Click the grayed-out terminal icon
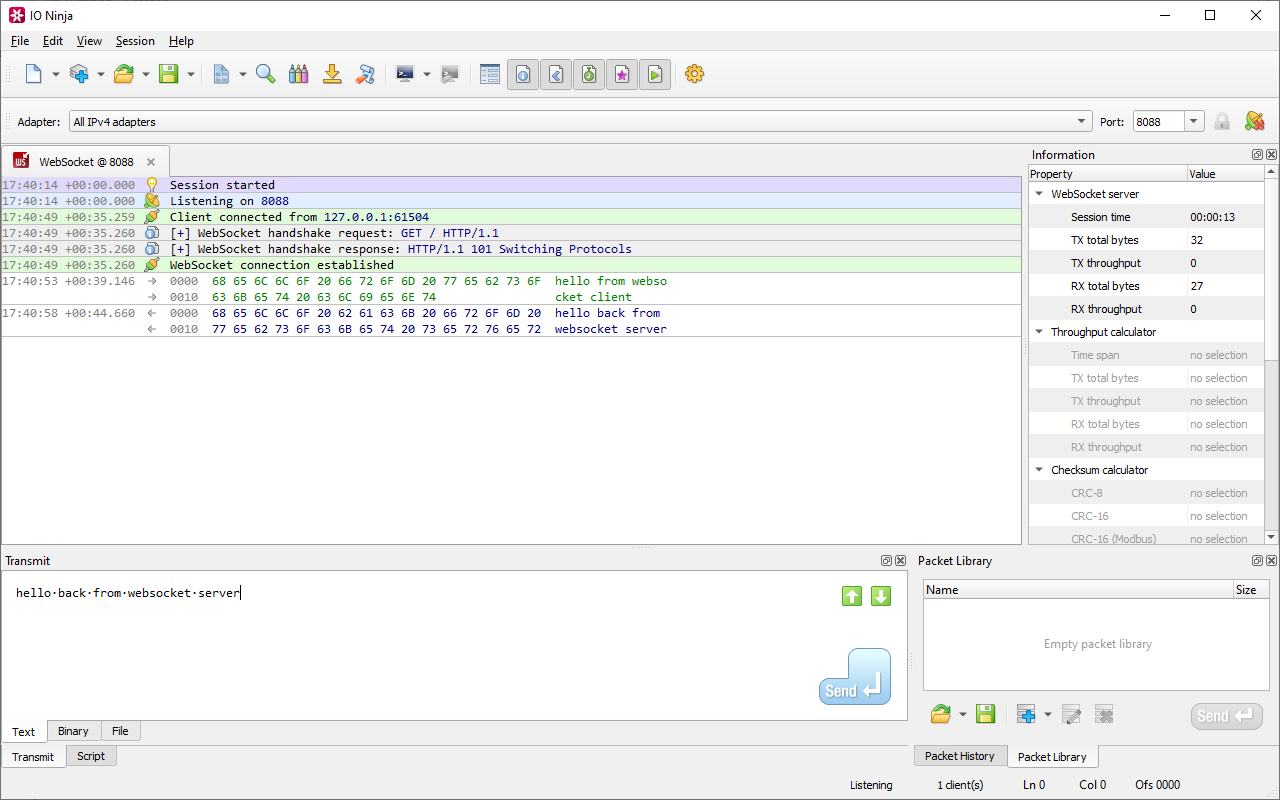Screen dimensions: 1280x800 450,74
